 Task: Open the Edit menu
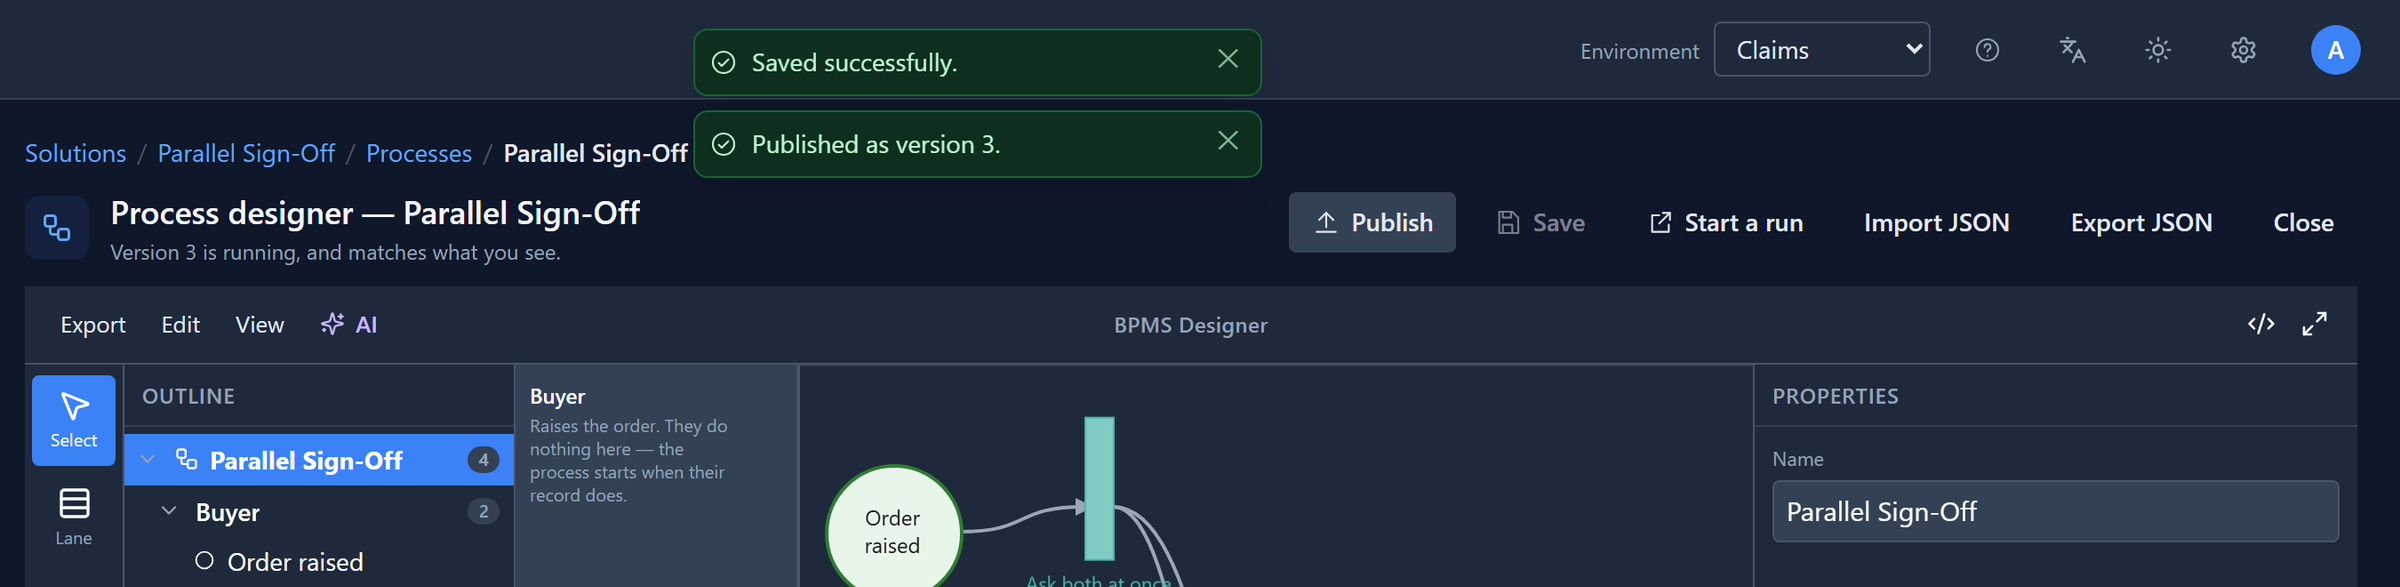[x=181, y=325]
